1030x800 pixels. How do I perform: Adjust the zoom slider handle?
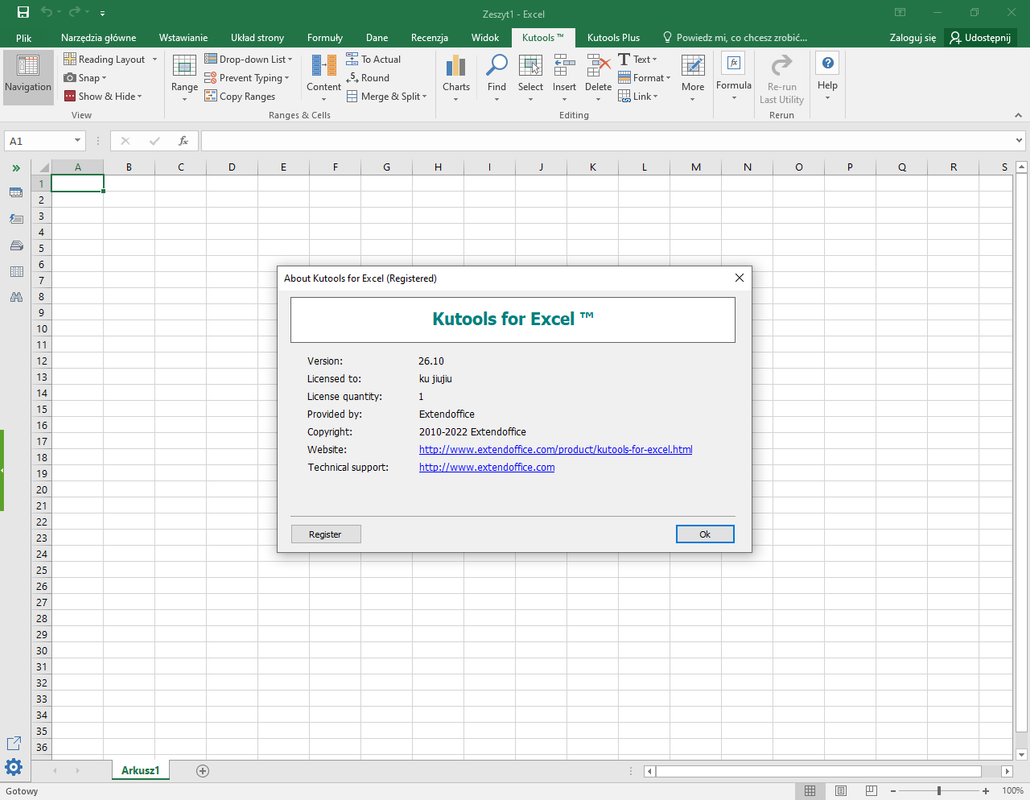click(x=939, y=791)
